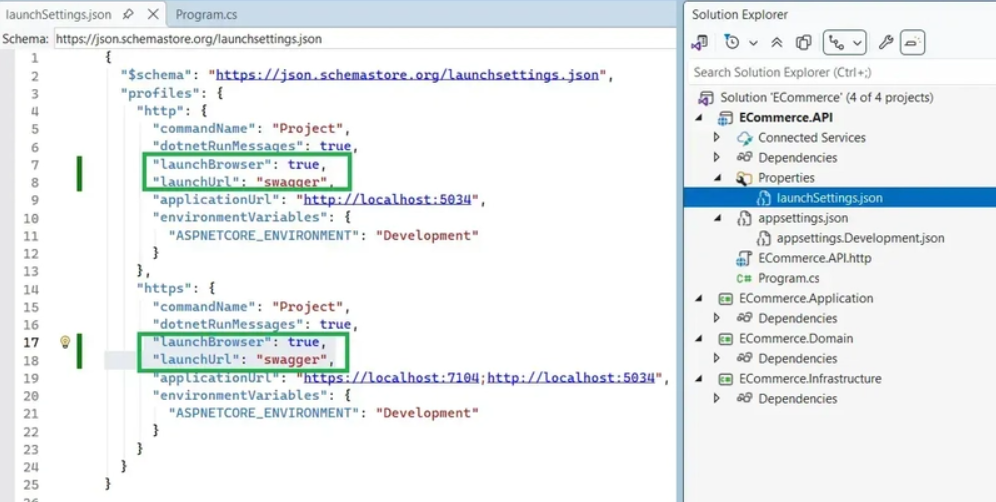Click the appsettings.json file icon

point(744,218)
